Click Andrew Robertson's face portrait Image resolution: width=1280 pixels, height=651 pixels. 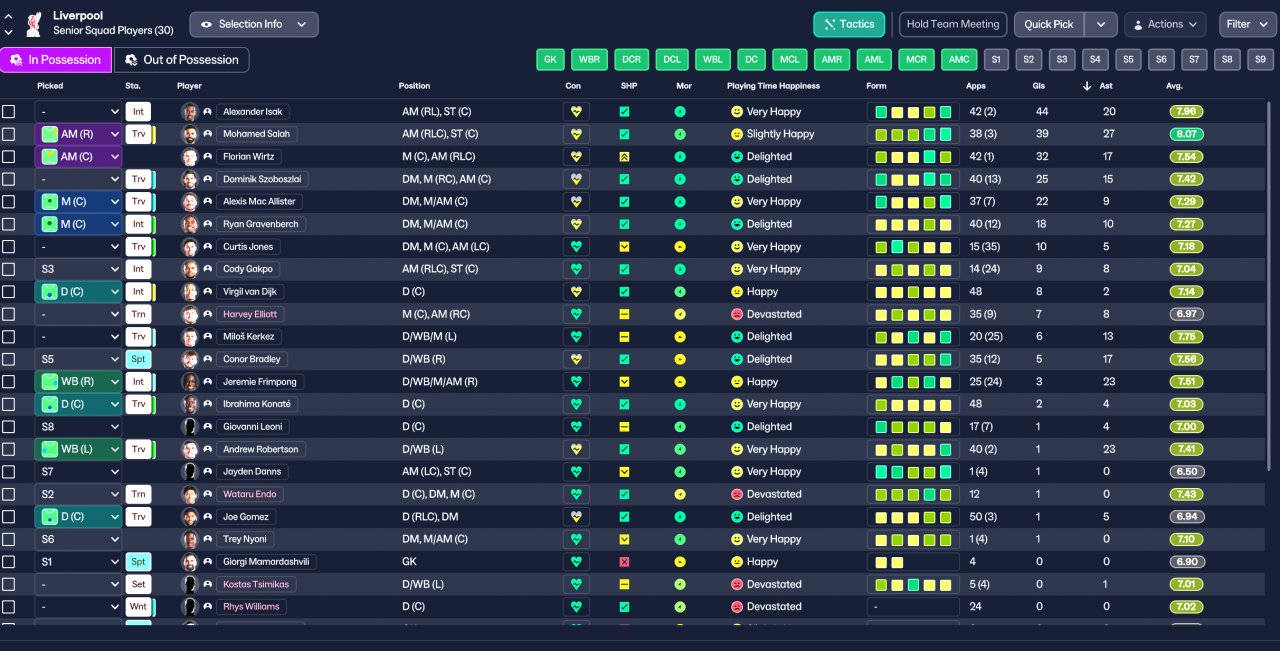click(x=189, y=449)
